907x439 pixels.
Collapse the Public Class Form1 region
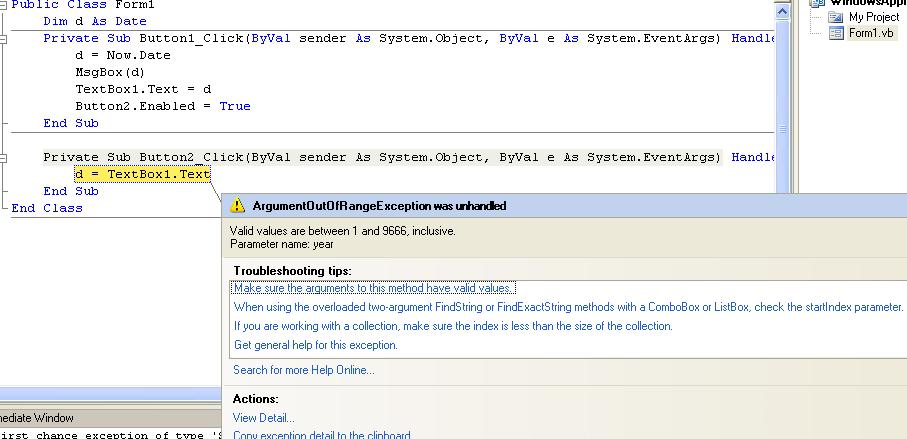click(x=4, y=5)
